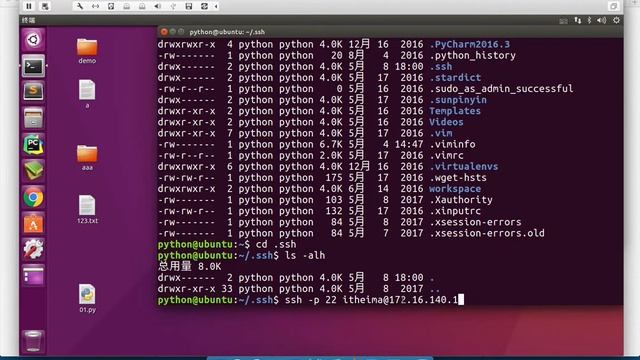640x360 pixels.
Task: Click the 总用量 8.0K output line
Action: [189, 267]
